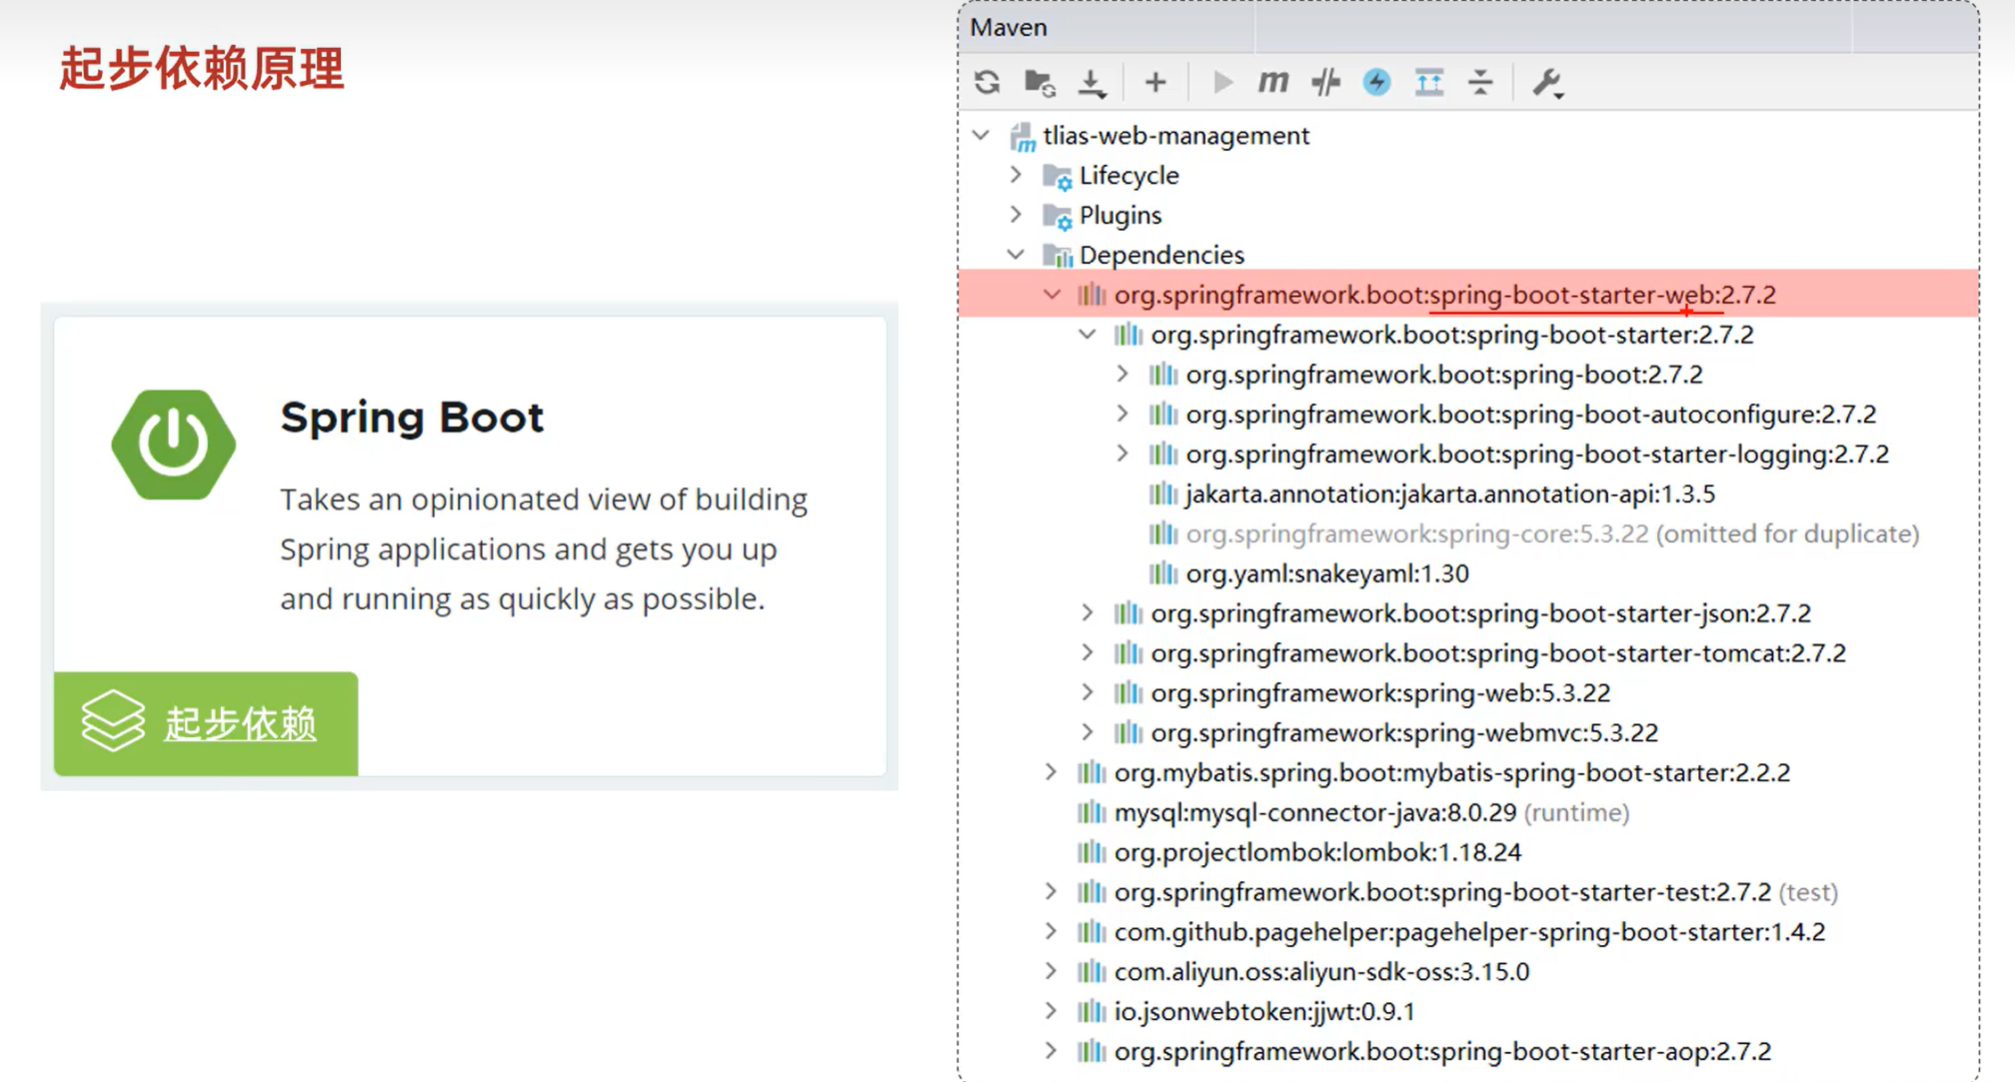This screenshot has width=2015, height=1082.
Task: Collapse the Dependencies node
Action: tap(1016, 255)
